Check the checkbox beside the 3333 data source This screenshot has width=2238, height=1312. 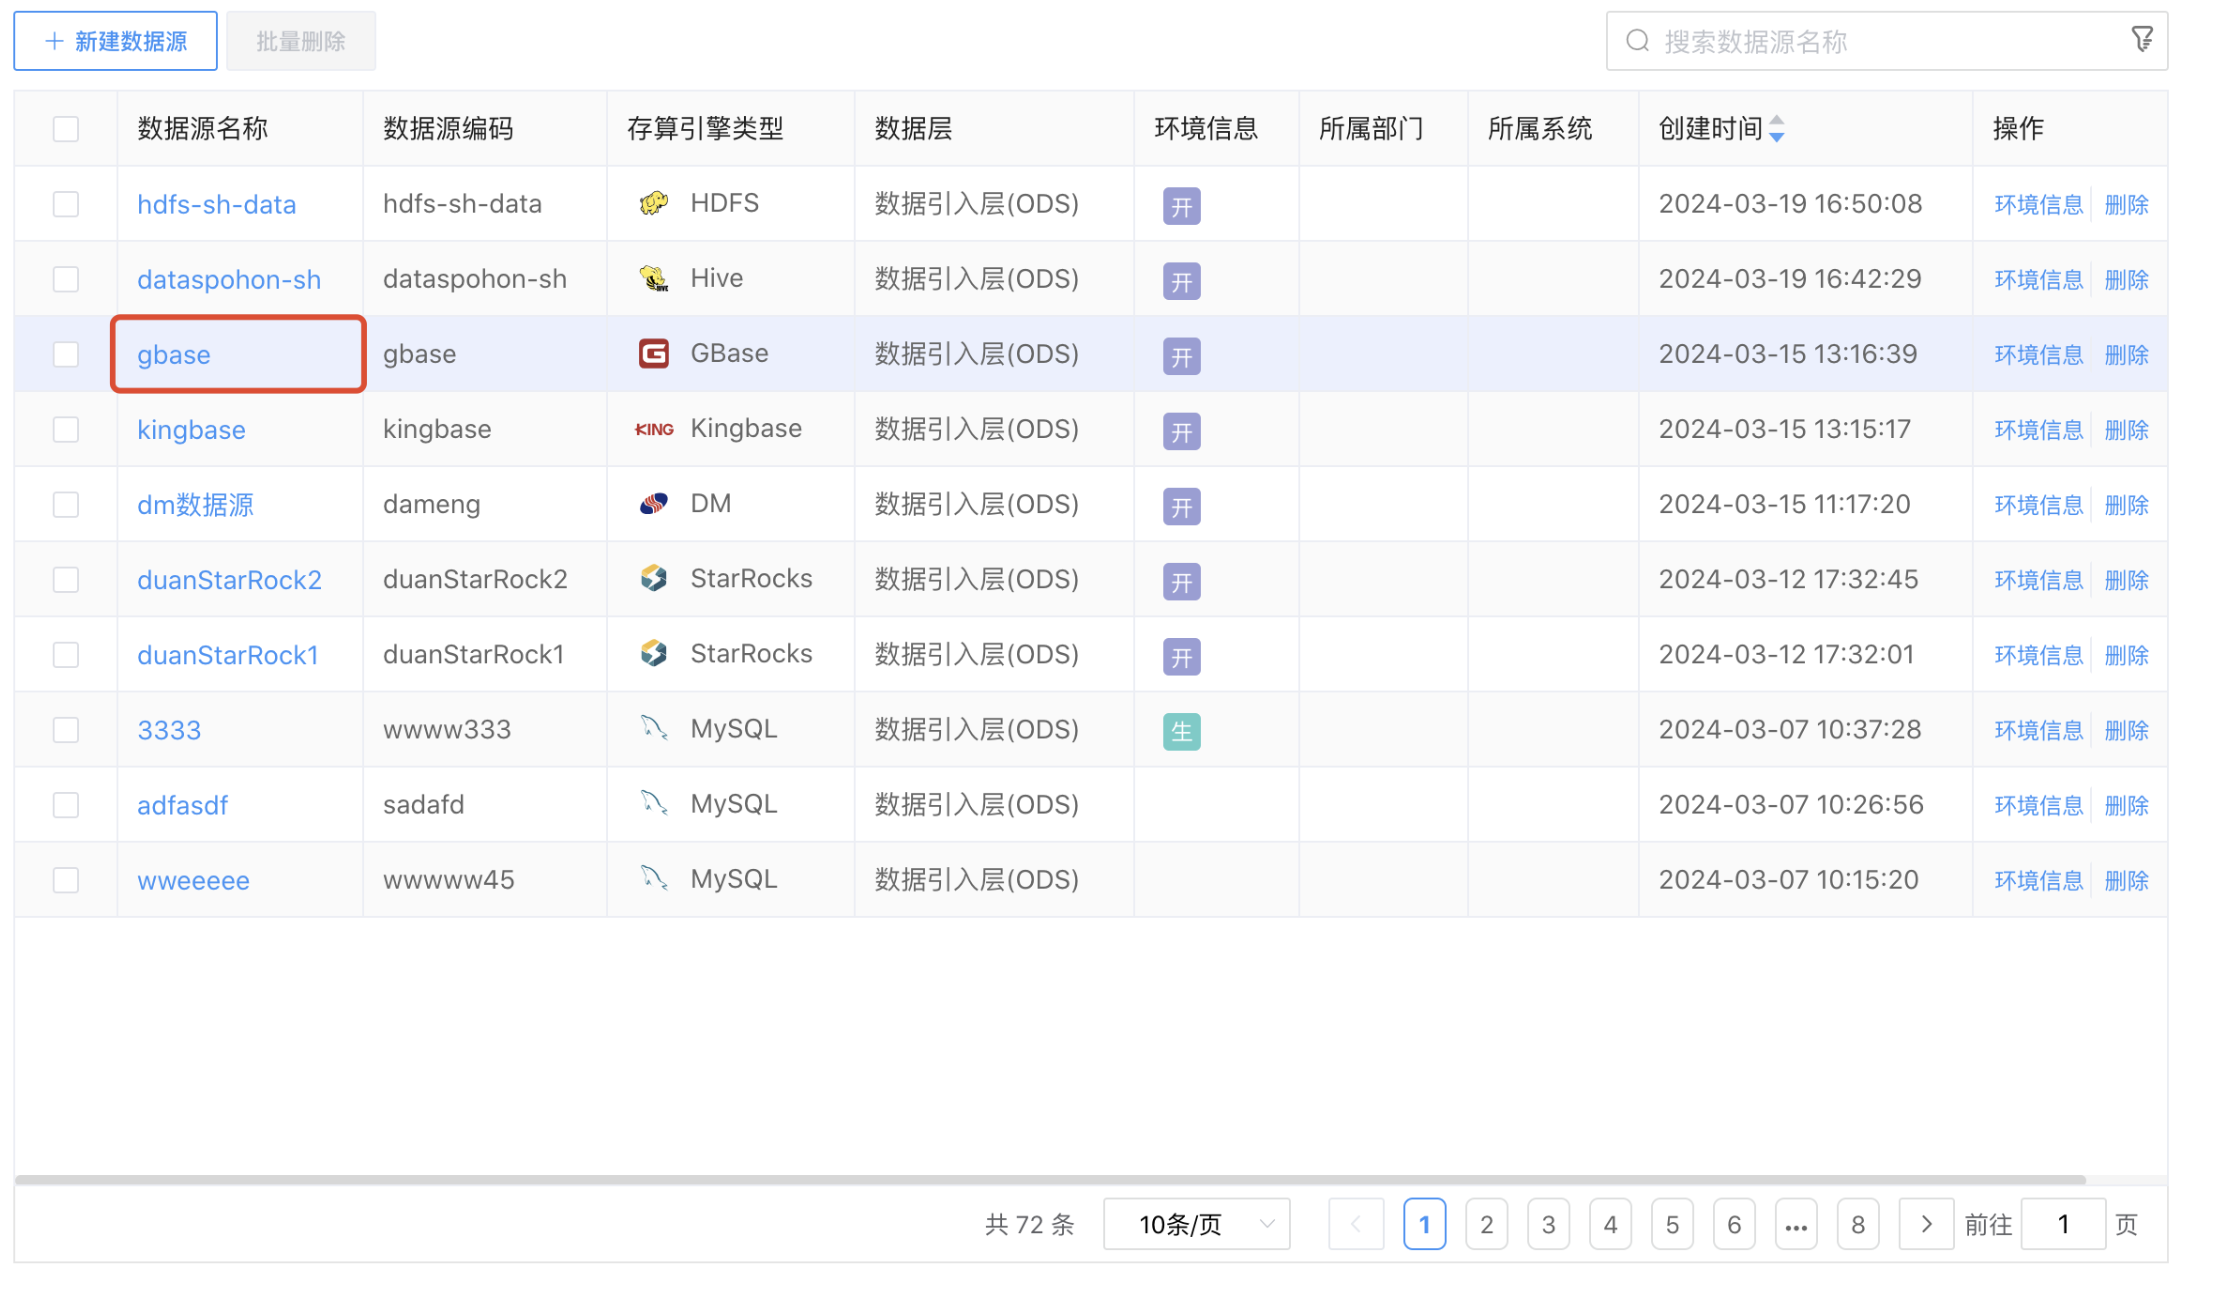point(65,729)
